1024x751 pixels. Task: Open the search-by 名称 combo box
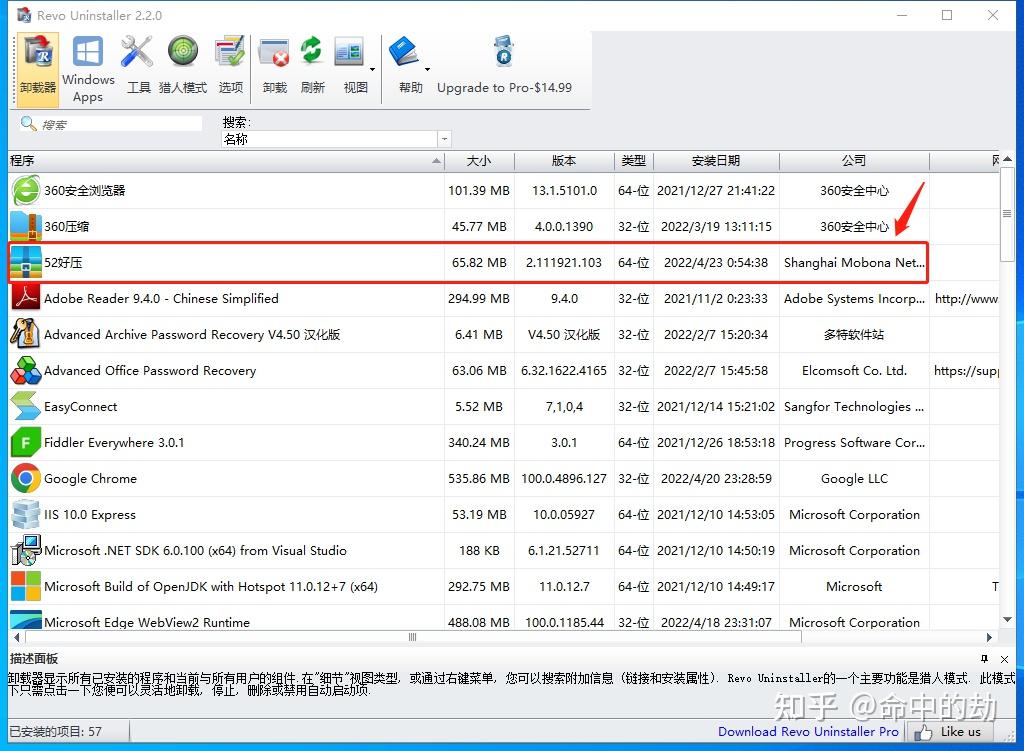[336, 139]
